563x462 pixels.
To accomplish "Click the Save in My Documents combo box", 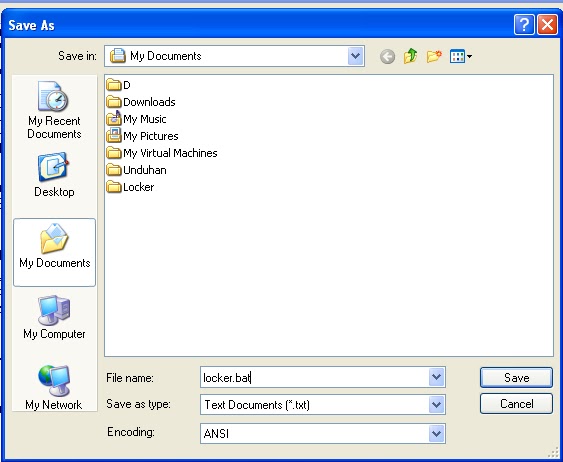I will 234,56.
